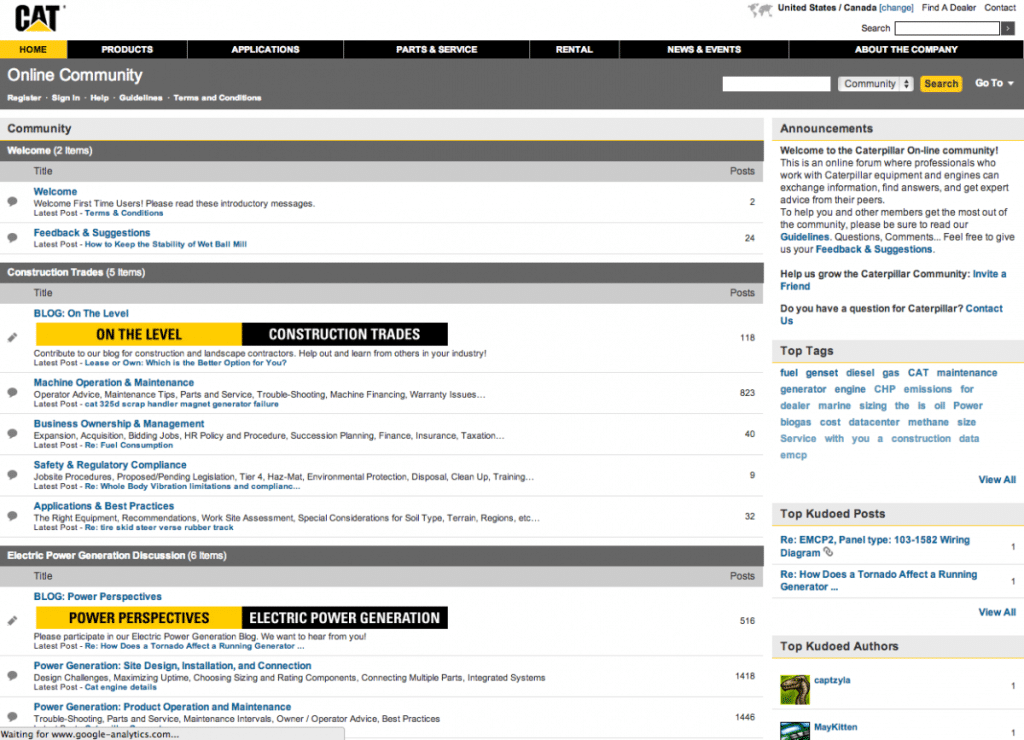Screen dimensions: 1024x740
Task: Click bubble icon beside Safety & Regulatory Compliance
Action: [12, 475]
